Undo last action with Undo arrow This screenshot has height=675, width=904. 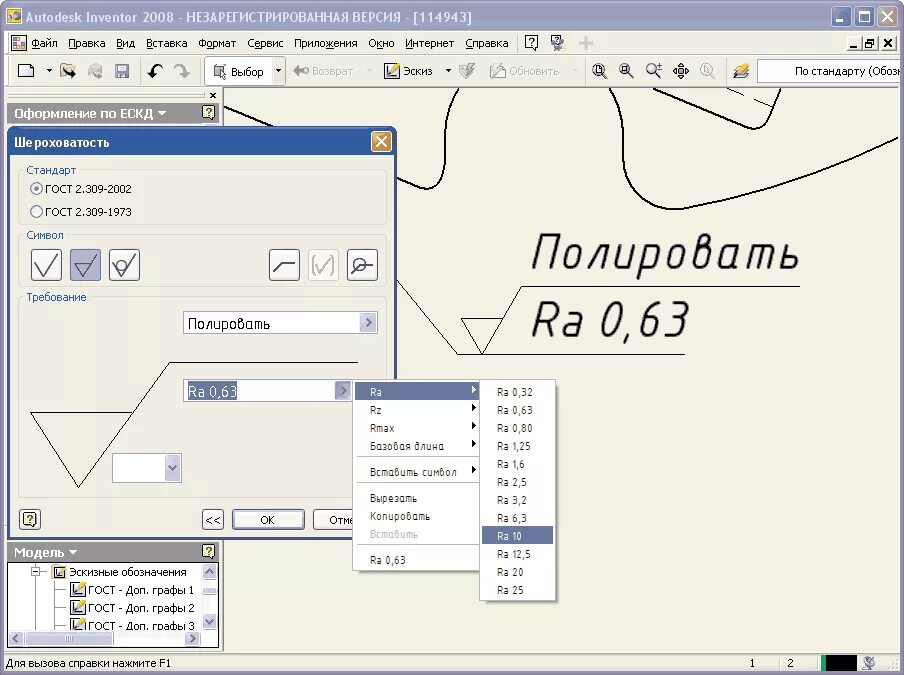155,71
